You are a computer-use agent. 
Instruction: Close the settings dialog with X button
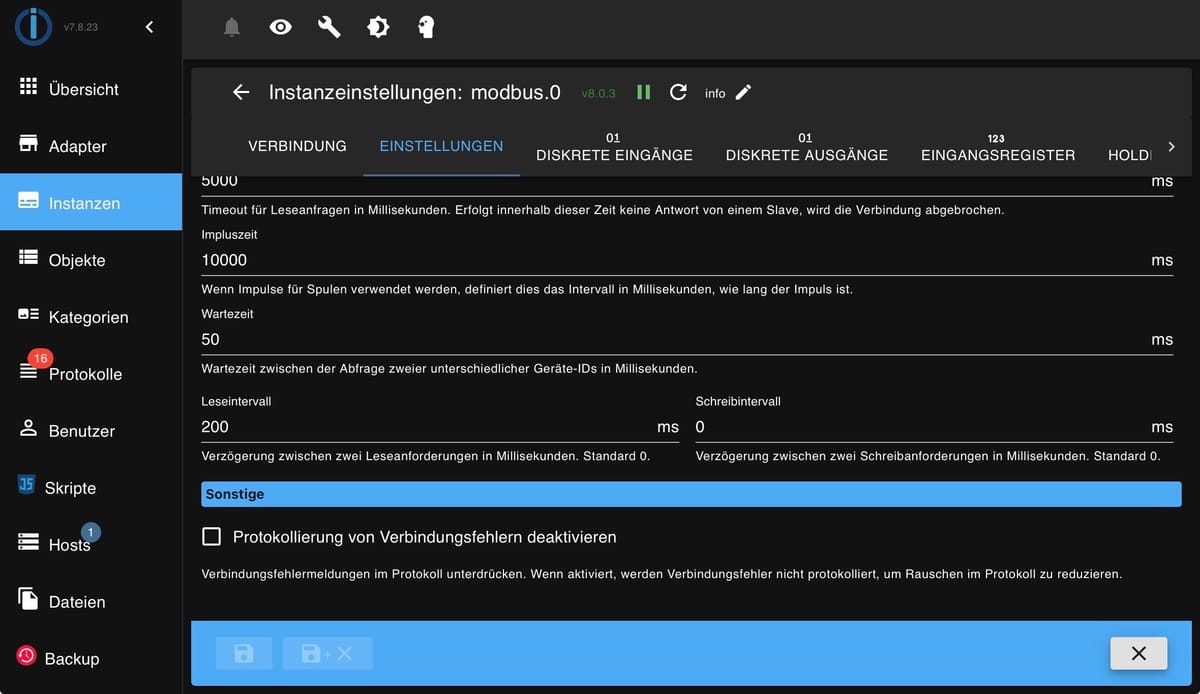tap(1139, 653)
